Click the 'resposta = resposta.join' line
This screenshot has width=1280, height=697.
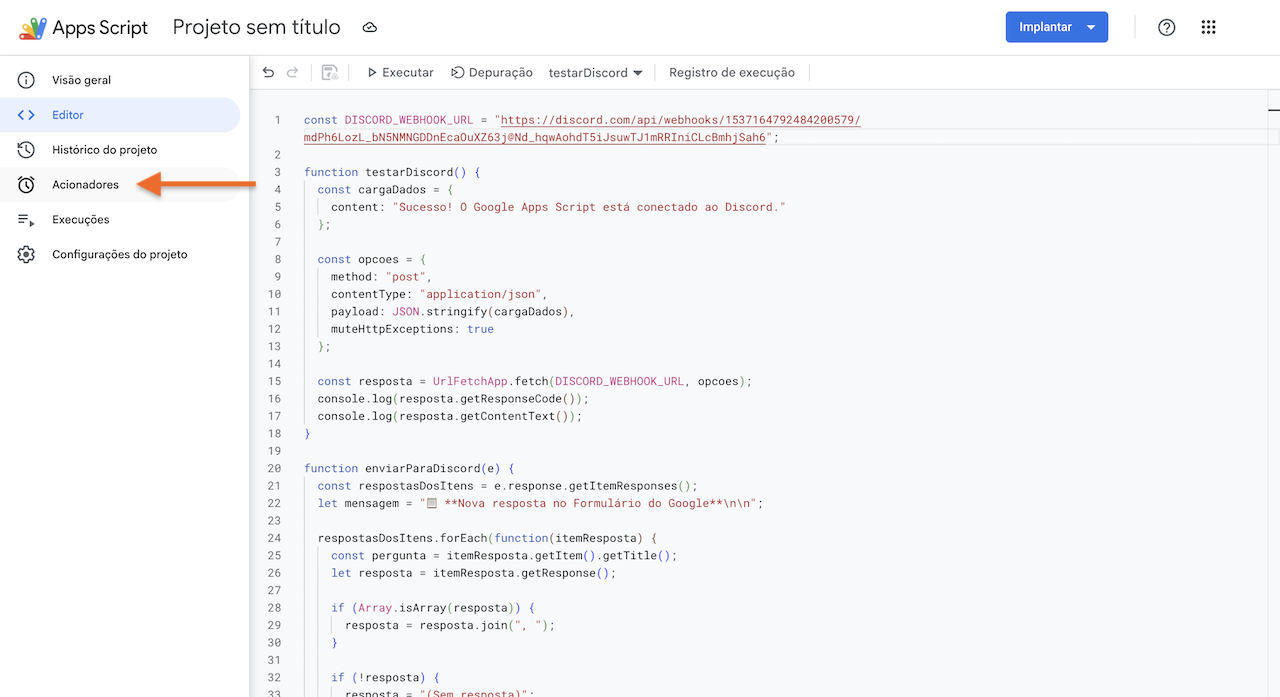pyautogui.click(x=450, y=625)
